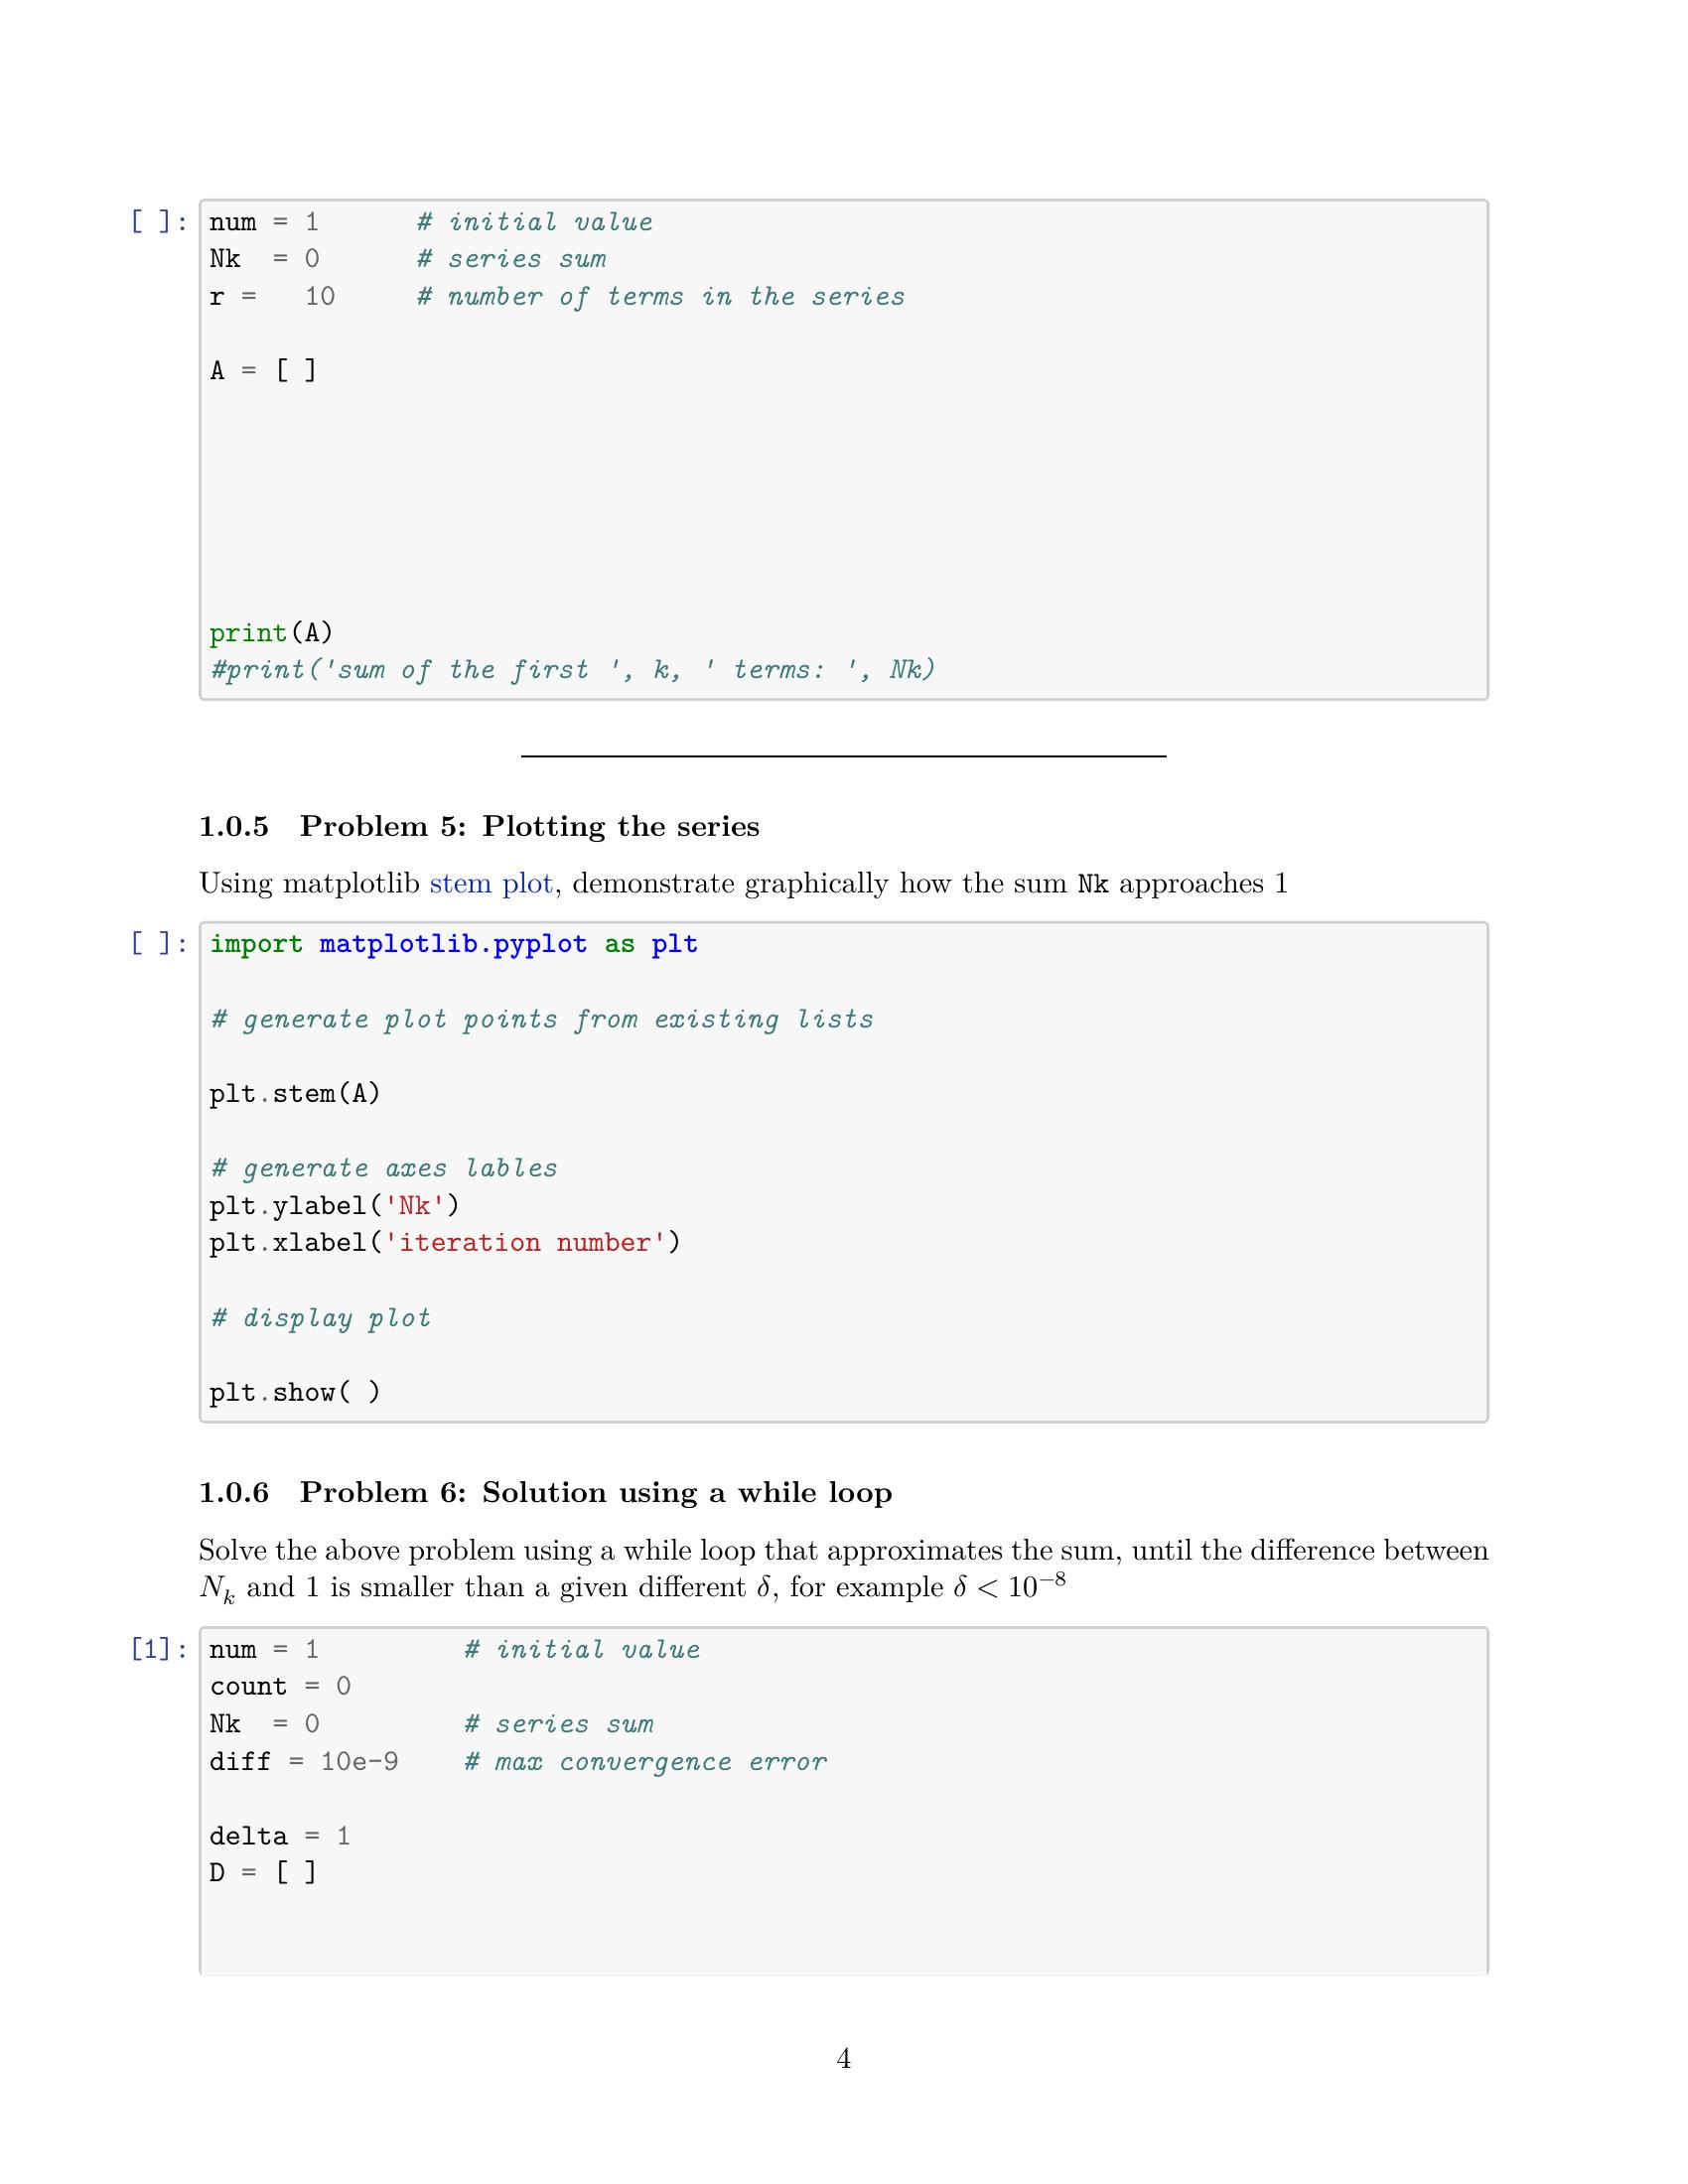Click the '# display plot' comment
1688x2184 pixels.
pyautogui.click(x=321, y=1318)
